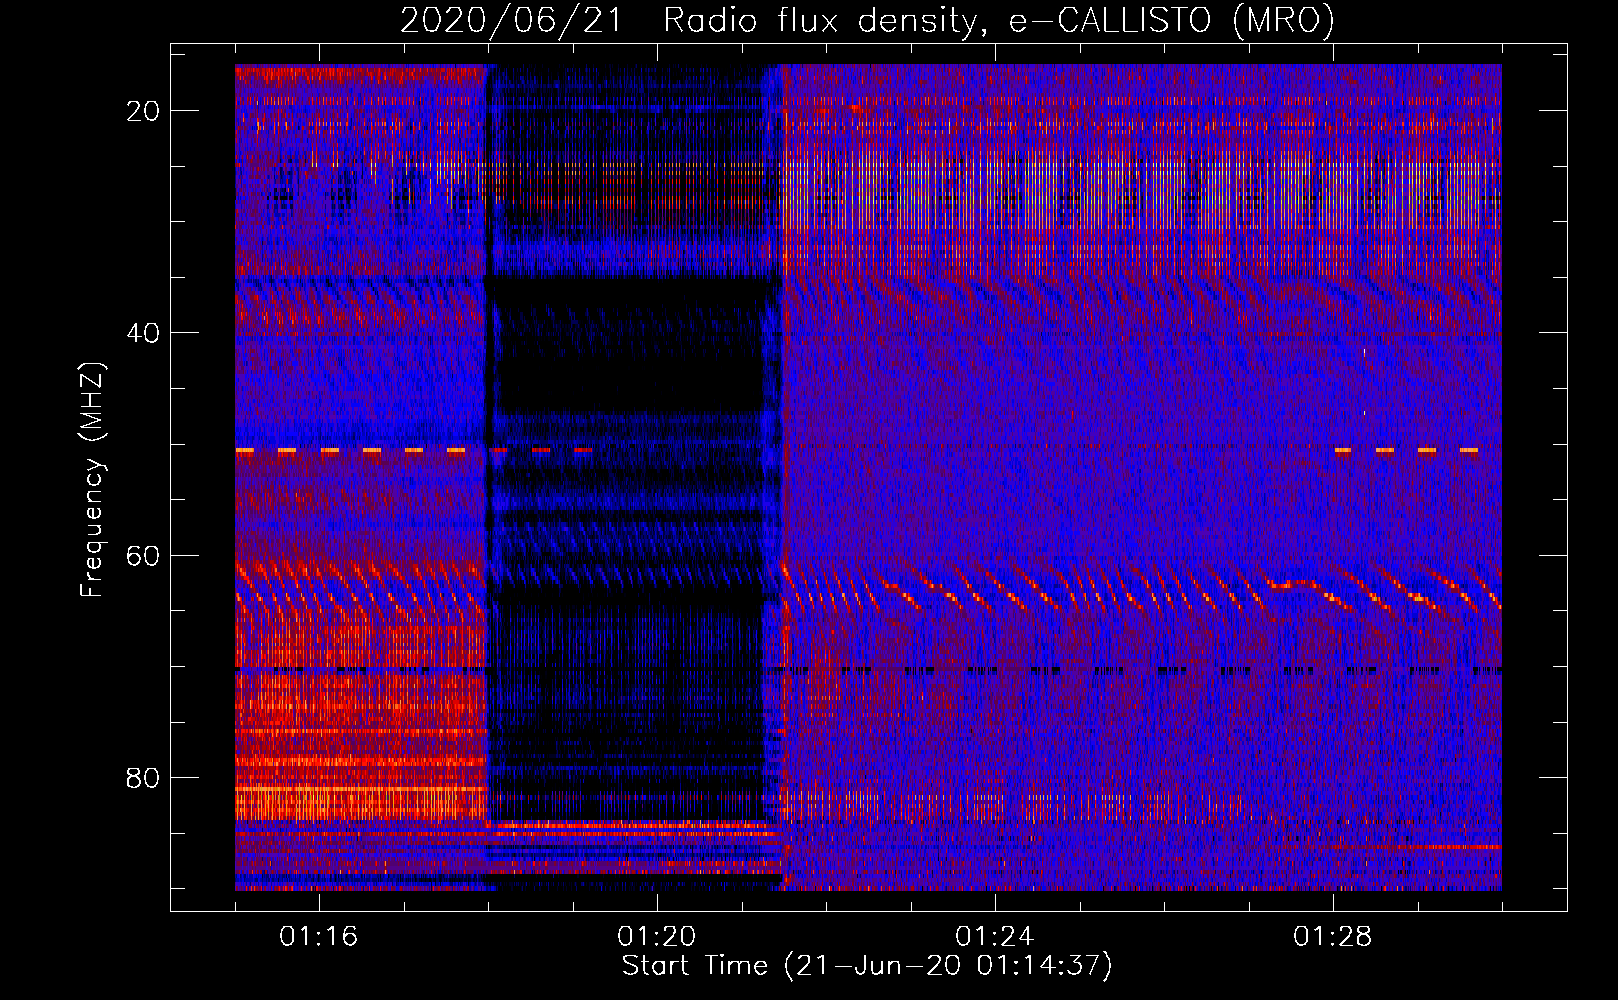Click the '01:20' time tick label

pos(656,937)
